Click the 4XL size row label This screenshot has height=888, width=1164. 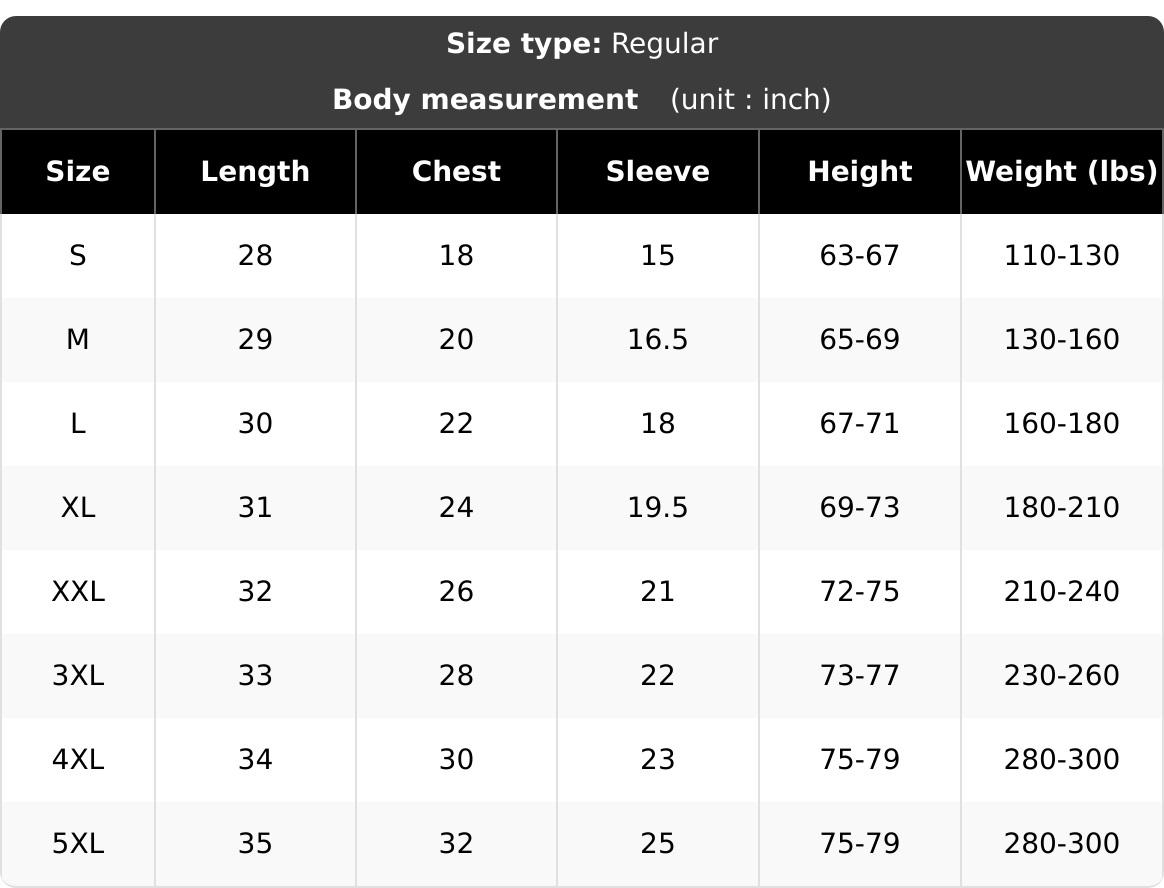pos(78,759)
